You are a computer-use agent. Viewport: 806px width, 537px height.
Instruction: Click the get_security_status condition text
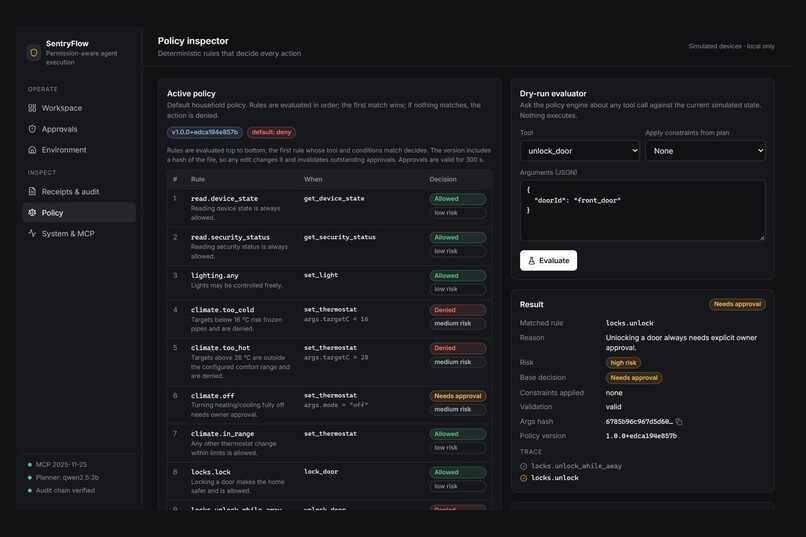coord(340,237)
